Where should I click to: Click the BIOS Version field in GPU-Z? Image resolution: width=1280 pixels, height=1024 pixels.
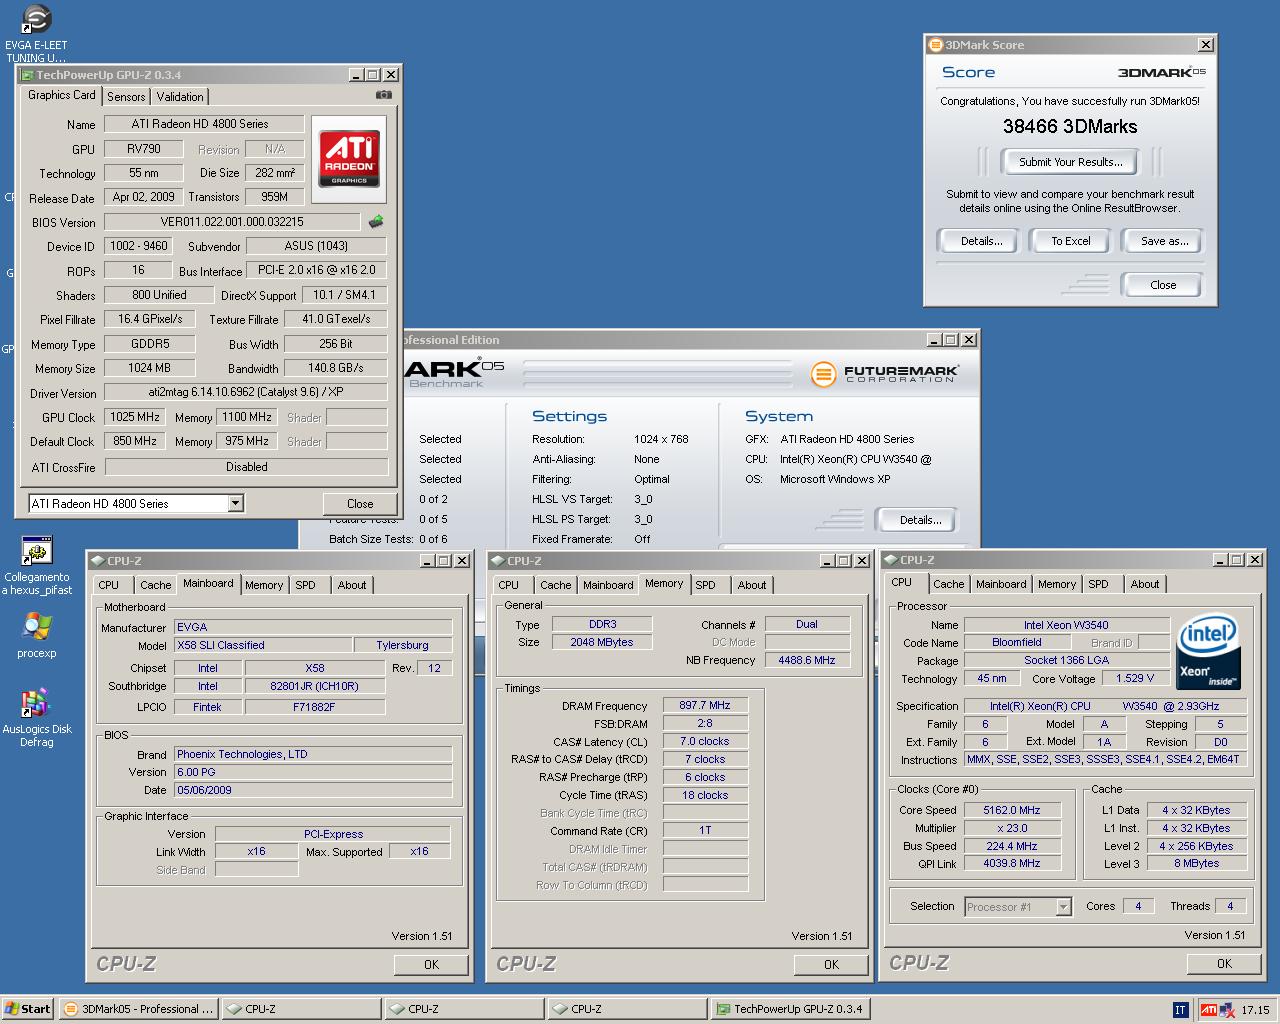click(x=232, y=222)
